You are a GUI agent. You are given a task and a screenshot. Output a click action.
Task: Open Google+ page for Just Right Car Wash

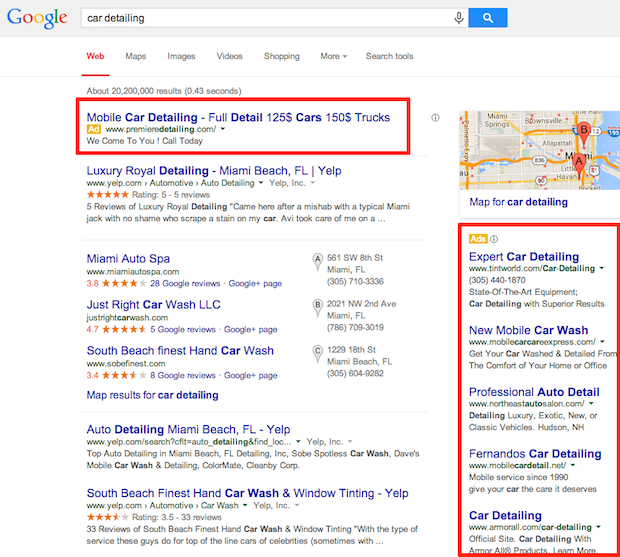251,329
